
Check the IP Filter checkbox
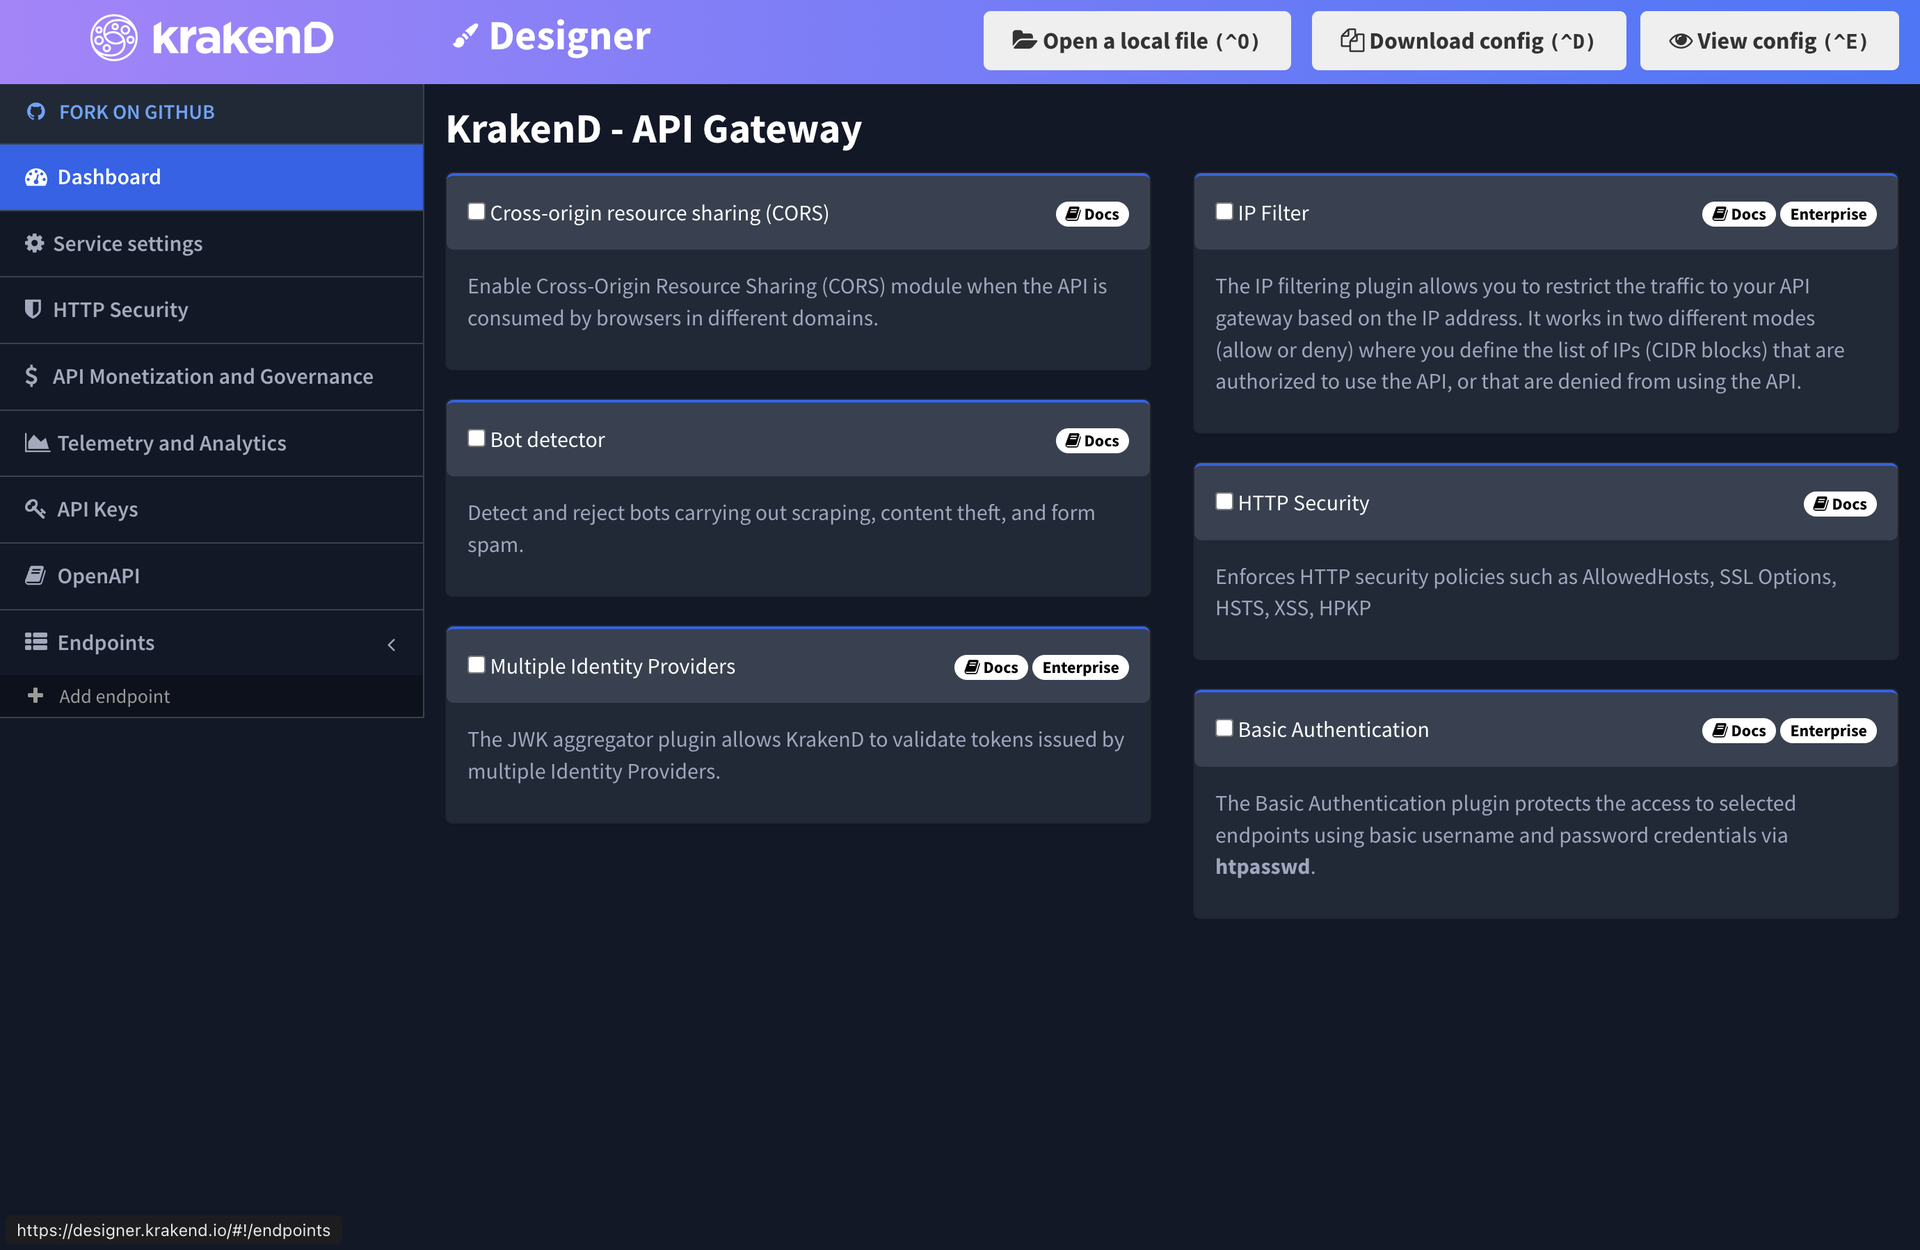1224,212
